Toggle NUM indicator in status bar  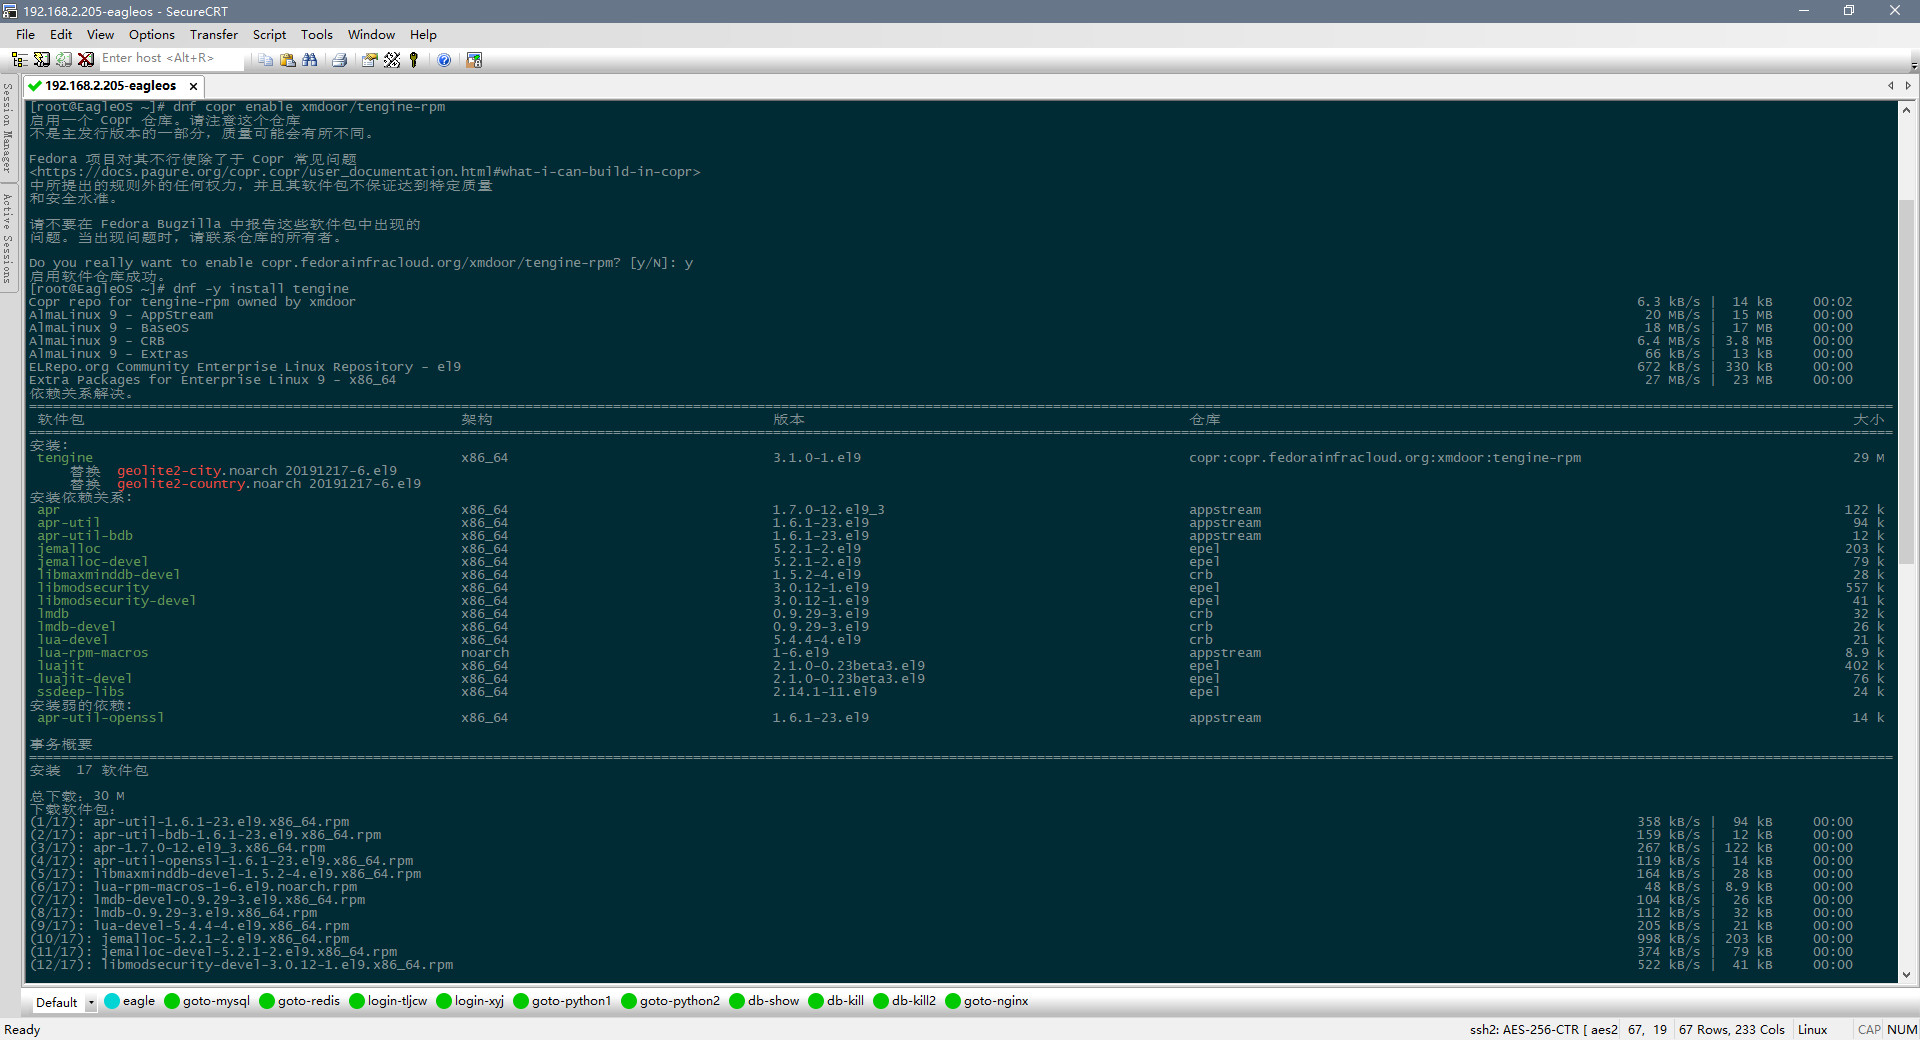1901,1029
